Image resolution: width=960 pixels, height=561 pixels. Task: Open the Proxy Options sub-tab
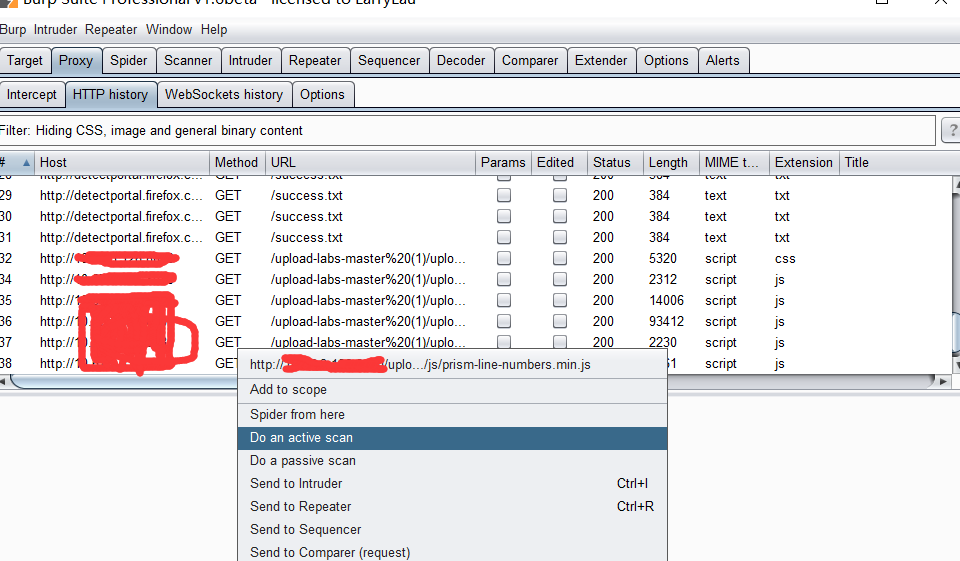(x=323, y=94)
